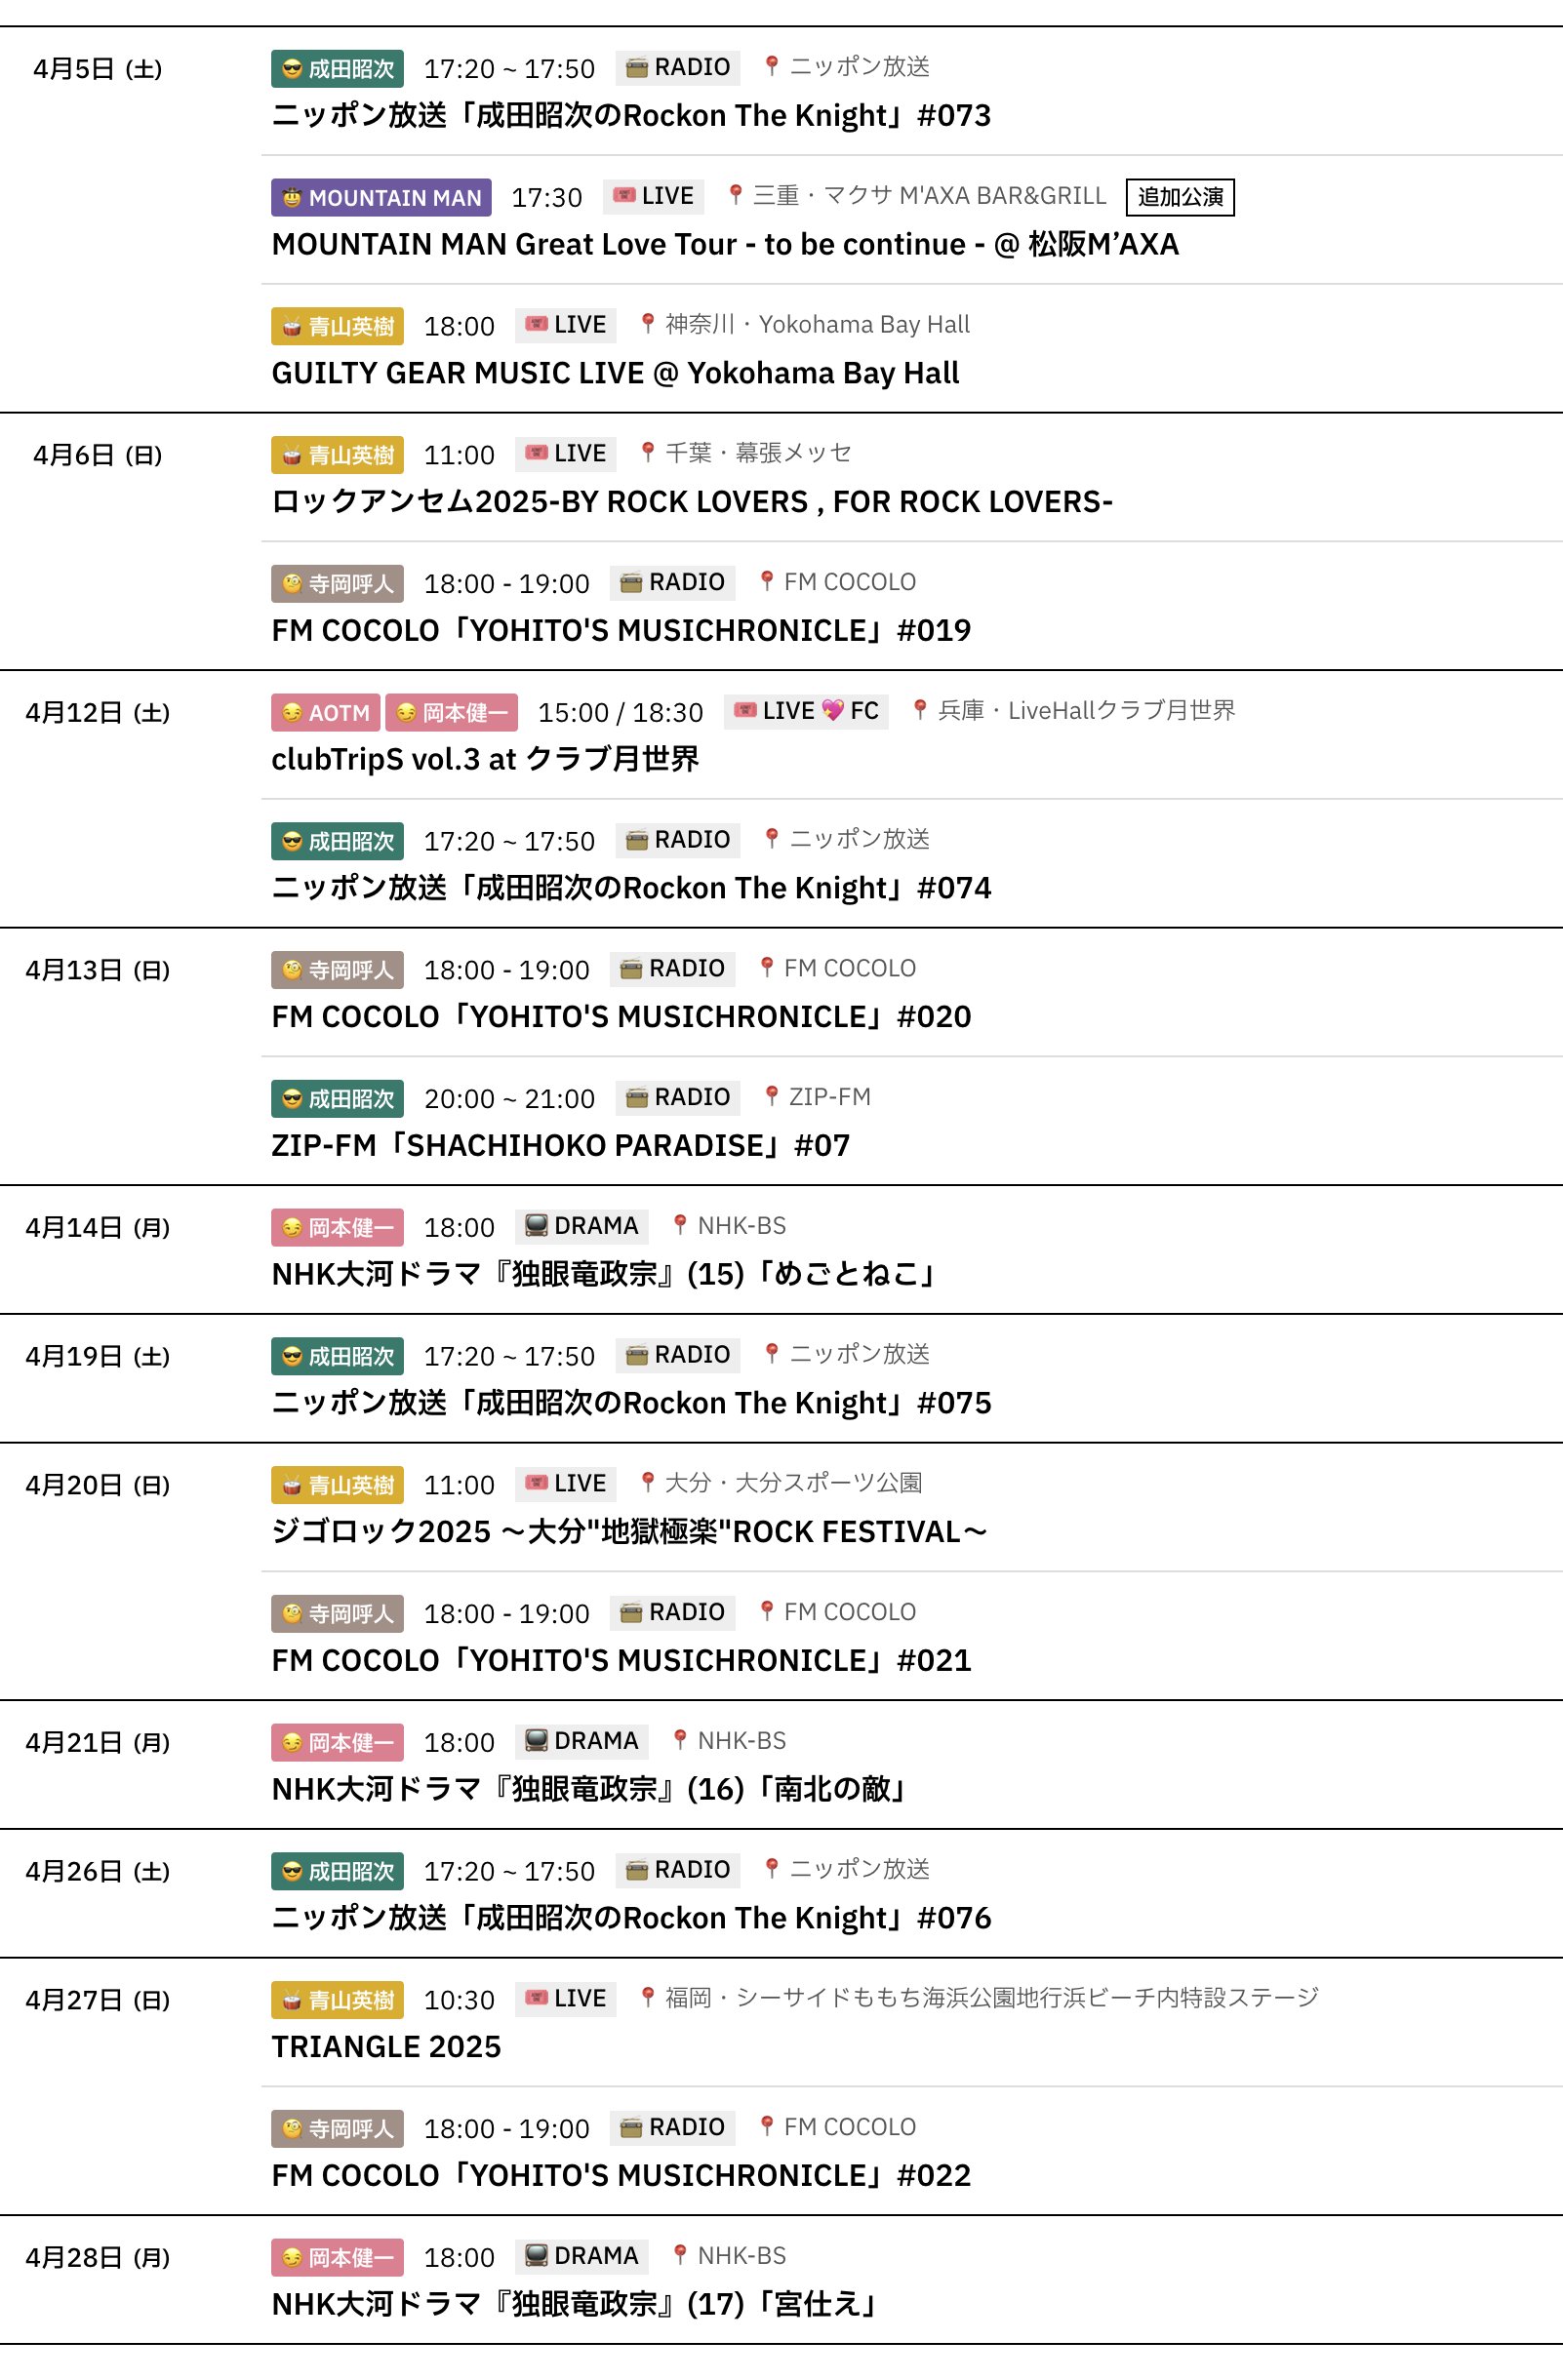Click the 岡本健一 tag on 4月21日
Viewport: 1563px width, 2380px height.
[x=337, y=1742]
